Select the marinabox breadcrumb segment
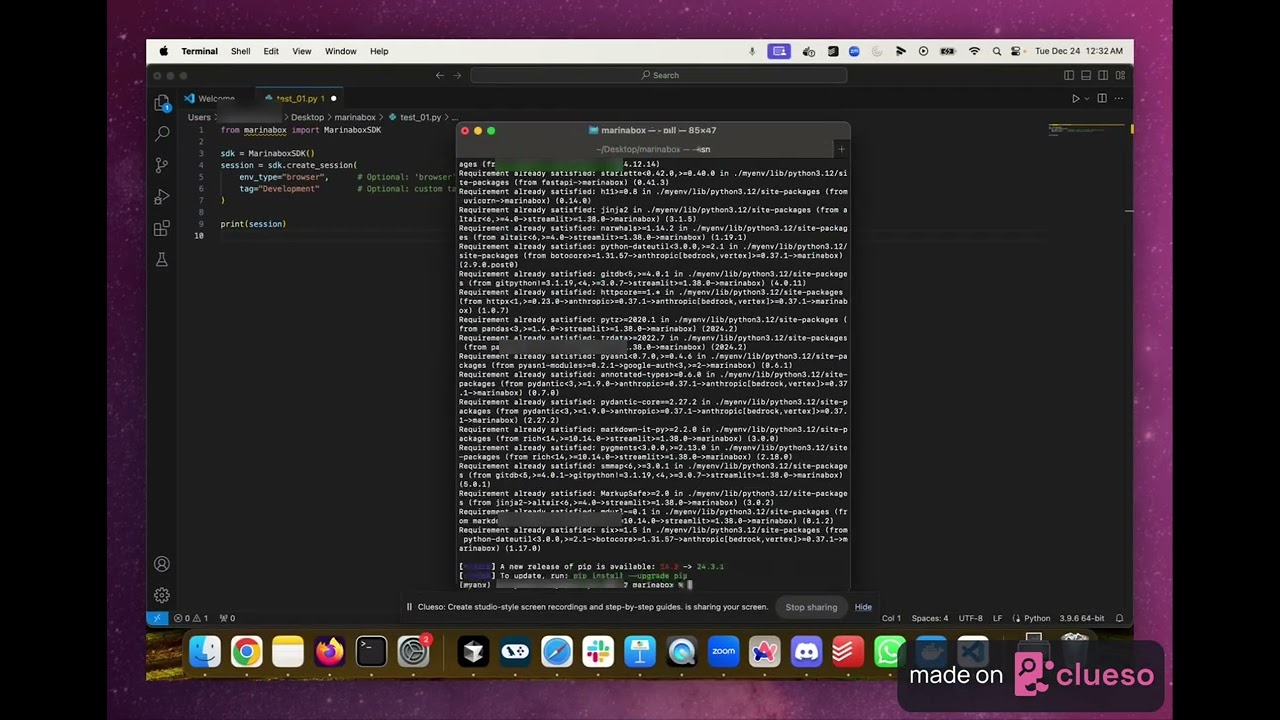Screen dimensions: 1280x720 tap(355, 117)
